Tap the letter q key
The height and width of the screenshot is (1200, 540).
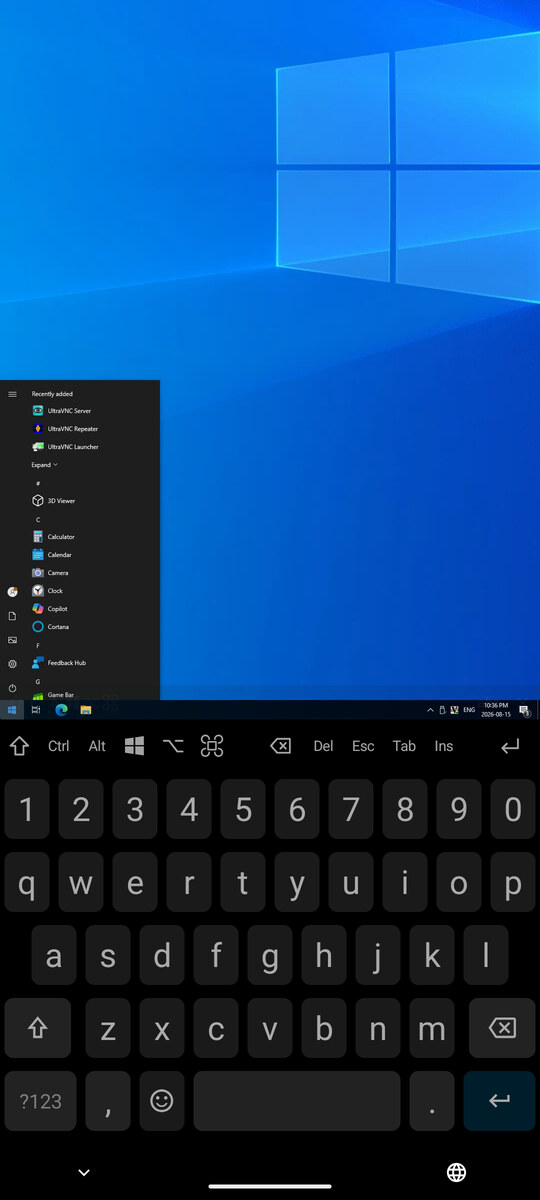[27, 883]
